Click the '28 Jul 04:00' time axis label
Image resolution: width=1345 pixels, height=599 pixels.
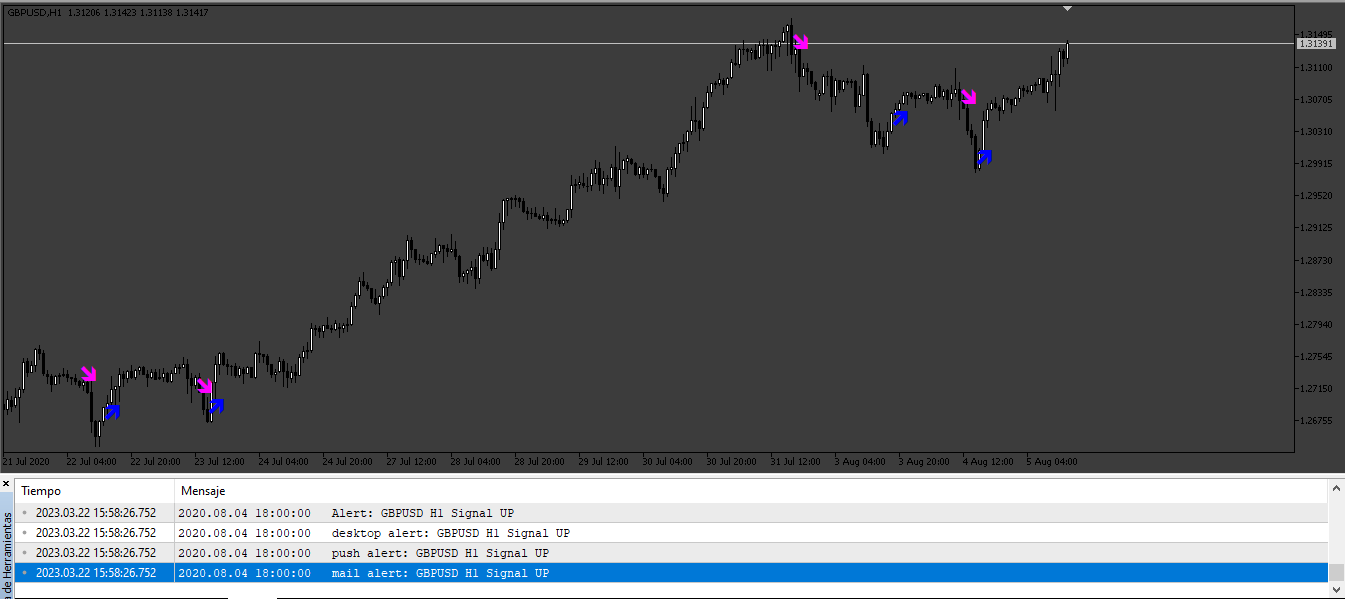tap(475, 462)
